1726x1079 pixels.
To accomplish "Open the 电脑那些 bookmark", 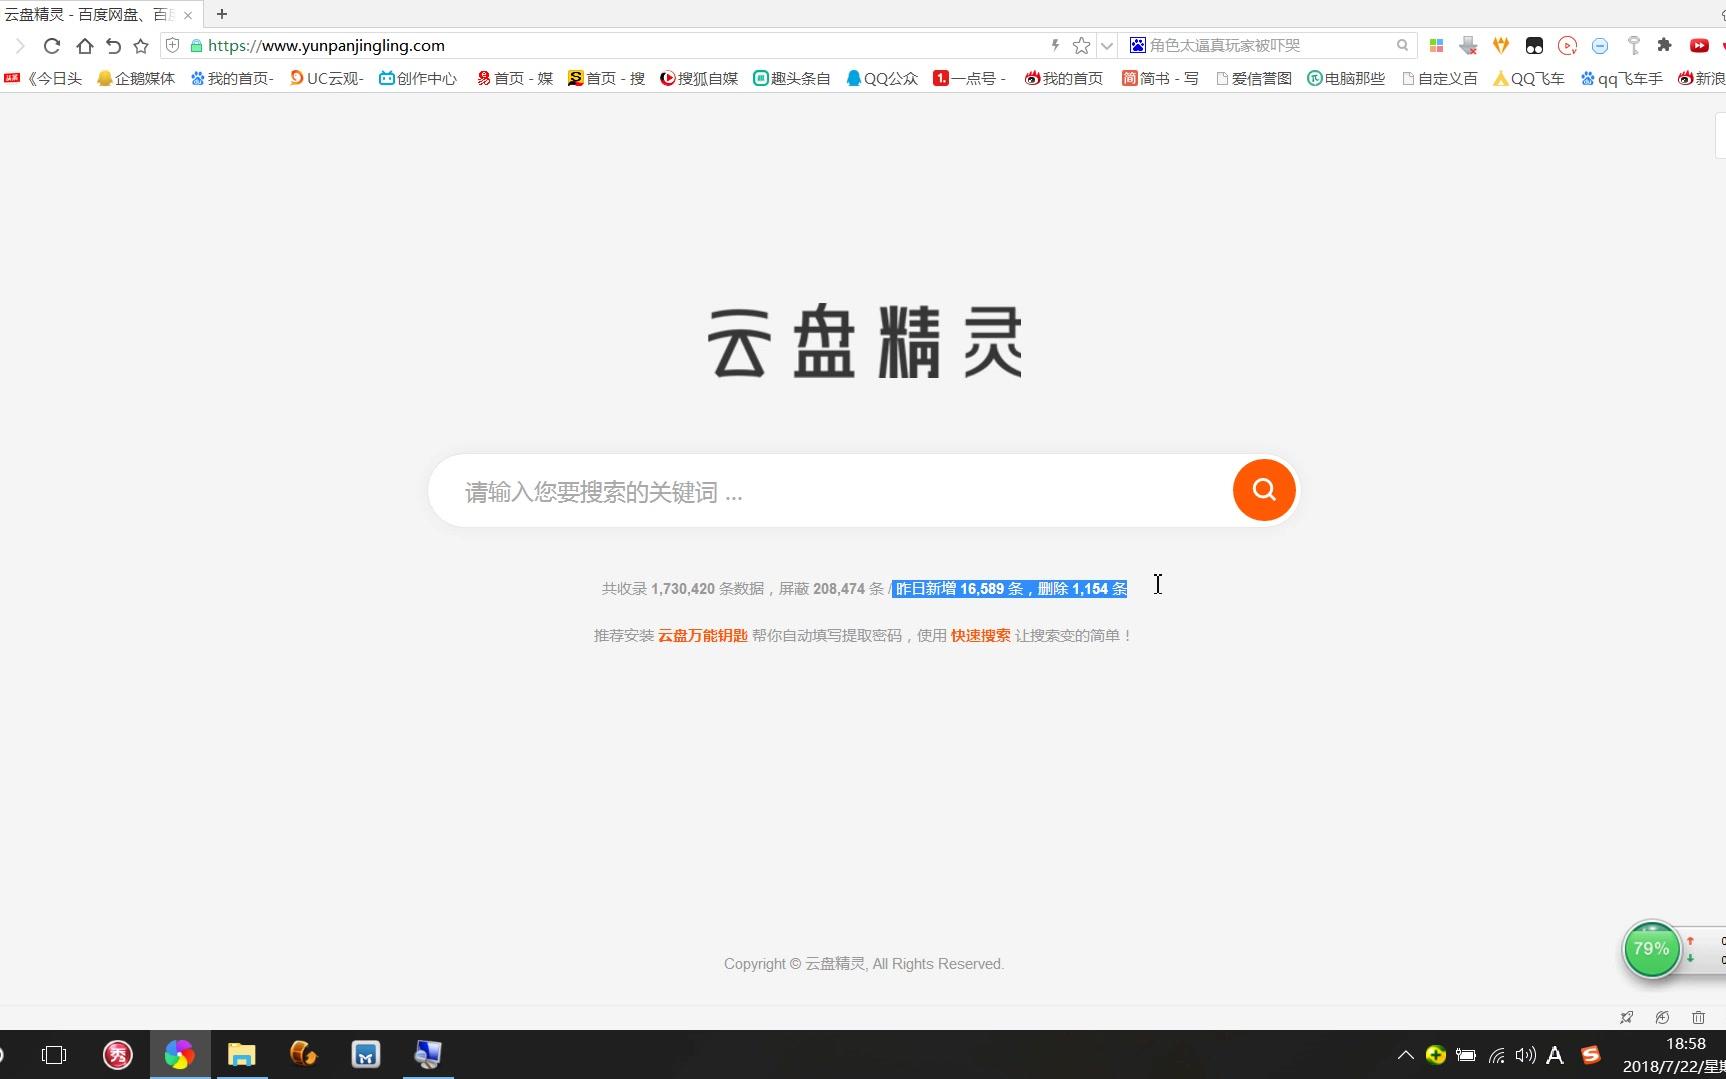I will (x=1346, y=78).
